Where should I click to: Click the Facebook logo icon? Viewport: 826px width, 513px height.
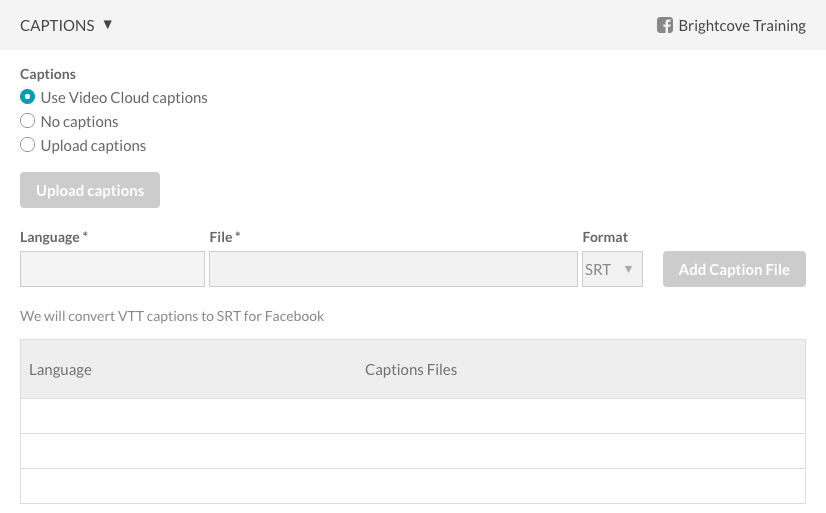pos(664,25)
